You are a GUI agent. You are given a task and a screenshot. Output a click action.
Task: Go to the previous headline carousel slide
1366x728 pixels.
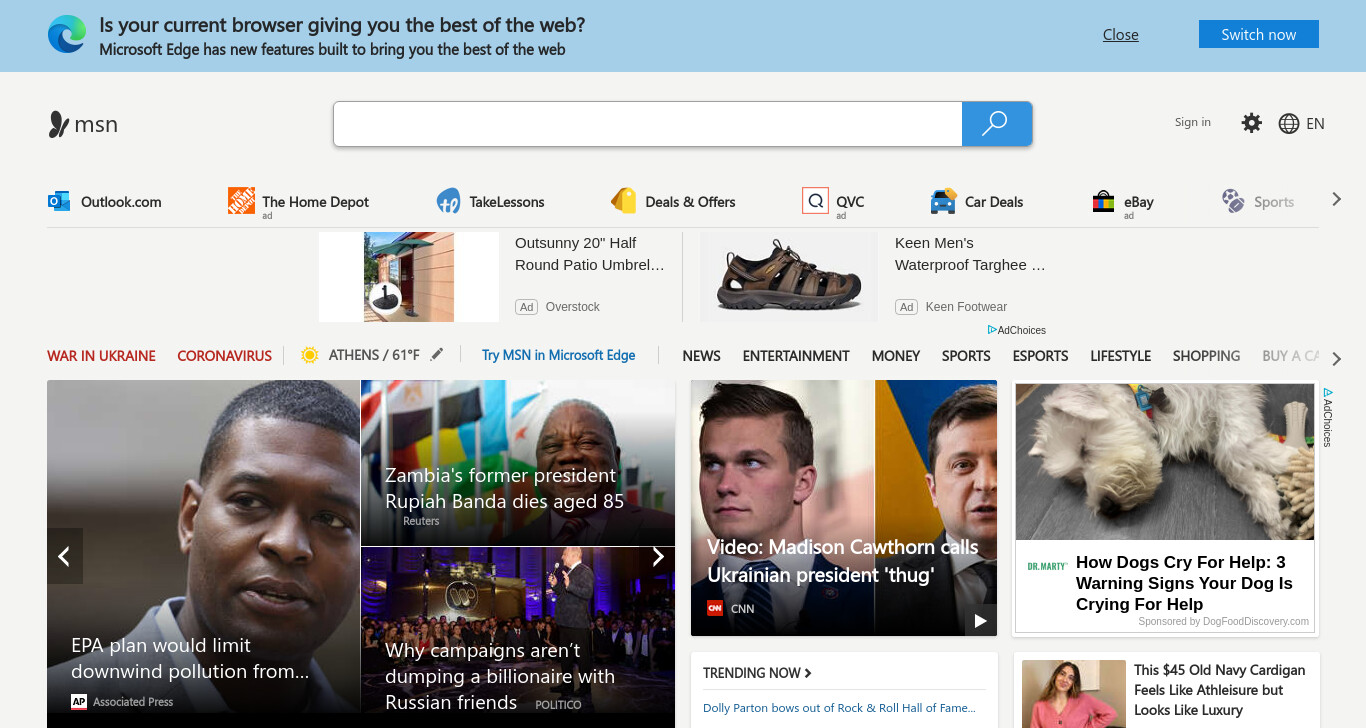tap(64, 557)
